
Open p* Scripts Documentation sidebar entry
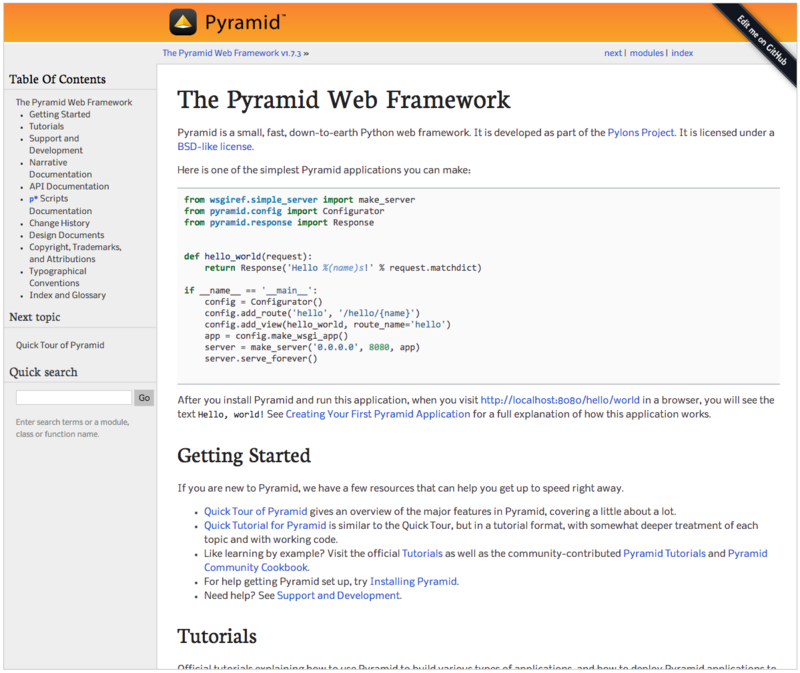[x=60, y=205]
